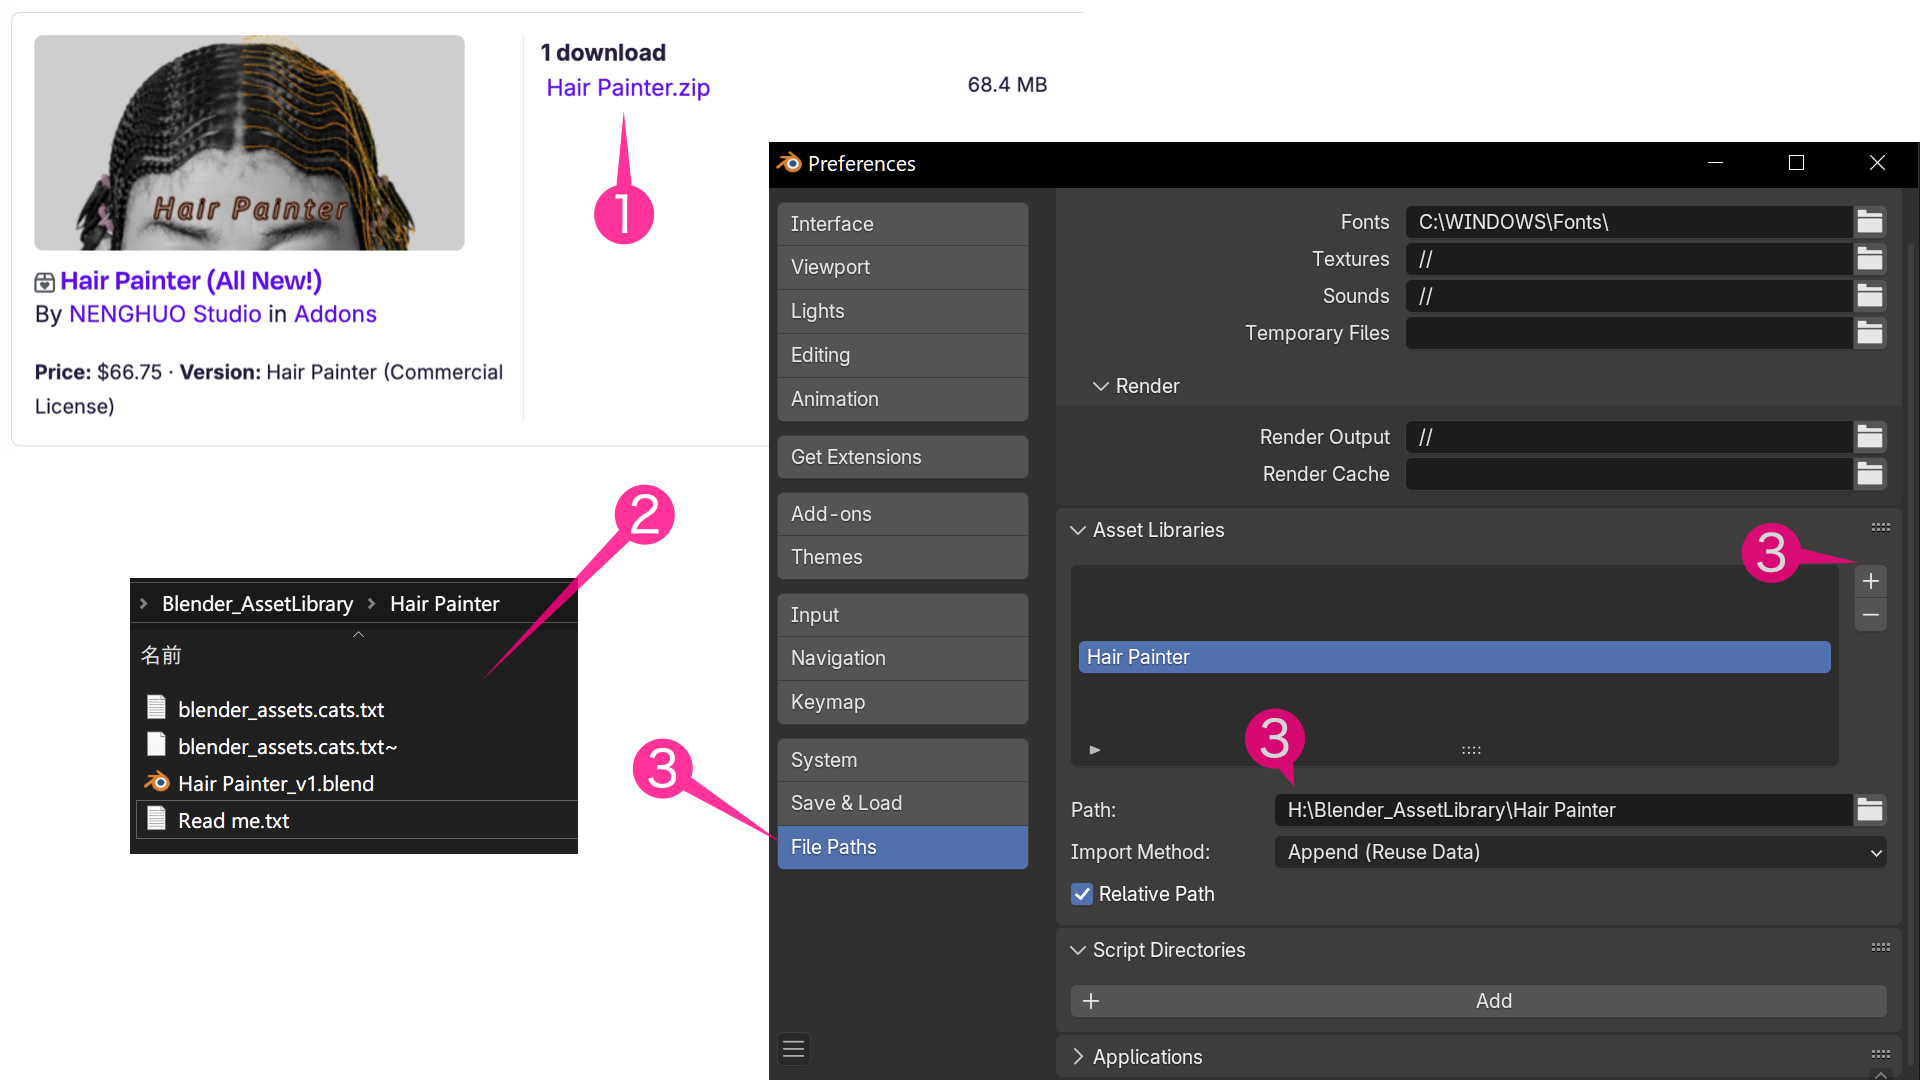Viewport: 1920px width, 1080px height.
Task: Open the Lights preferences tab
Action: [903, 311]
